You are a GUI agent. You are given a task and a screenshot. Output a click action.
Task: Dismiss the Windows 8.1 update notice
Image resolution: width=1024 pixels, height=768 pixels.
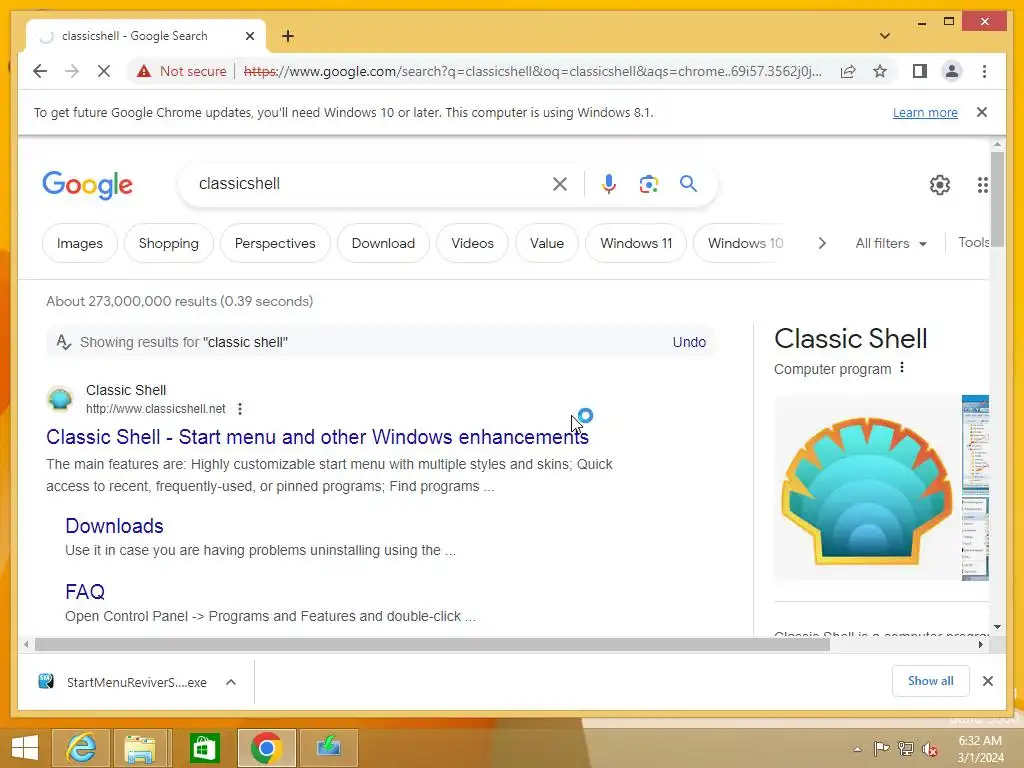[x=982, y=112]
